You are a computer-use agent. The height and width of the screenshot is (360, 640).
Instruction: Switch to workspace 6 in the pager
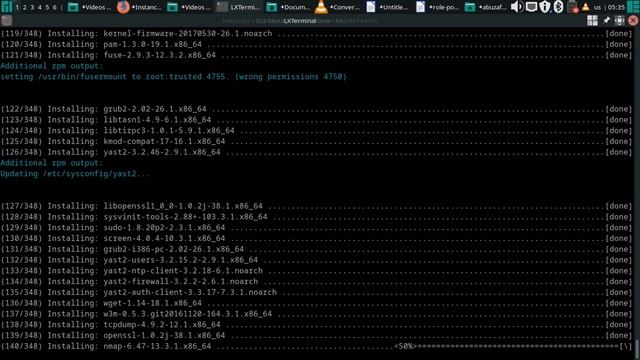pyautogui.click(x=54, y=7)
